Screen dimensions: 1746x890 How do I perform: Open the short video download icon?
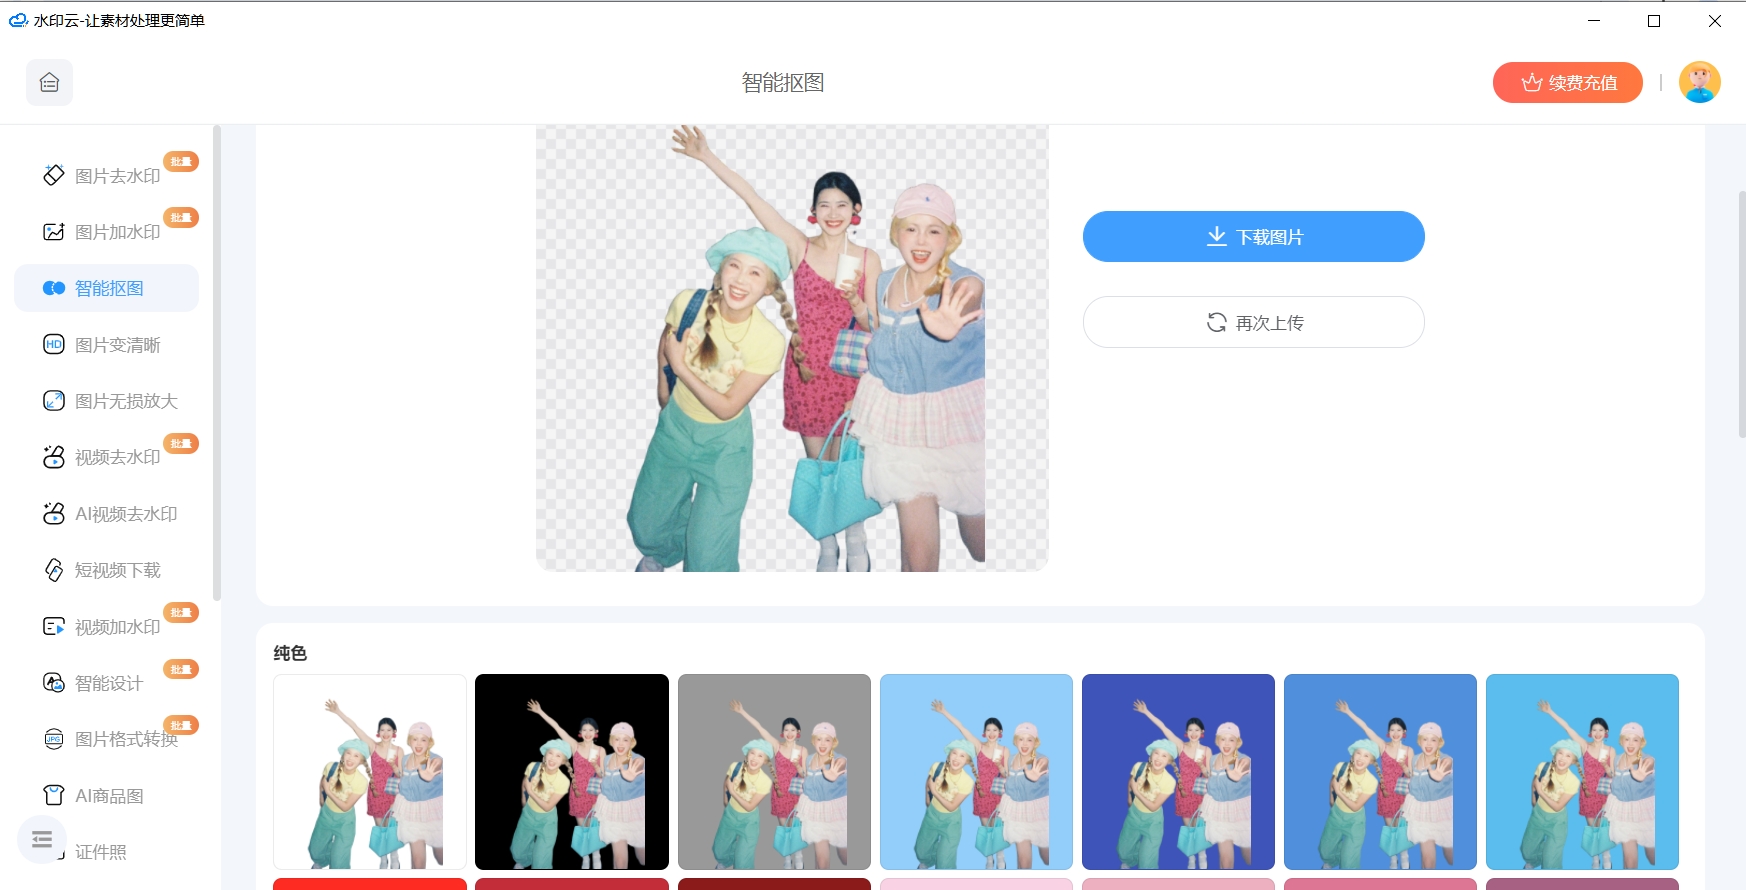coord(54,570)
